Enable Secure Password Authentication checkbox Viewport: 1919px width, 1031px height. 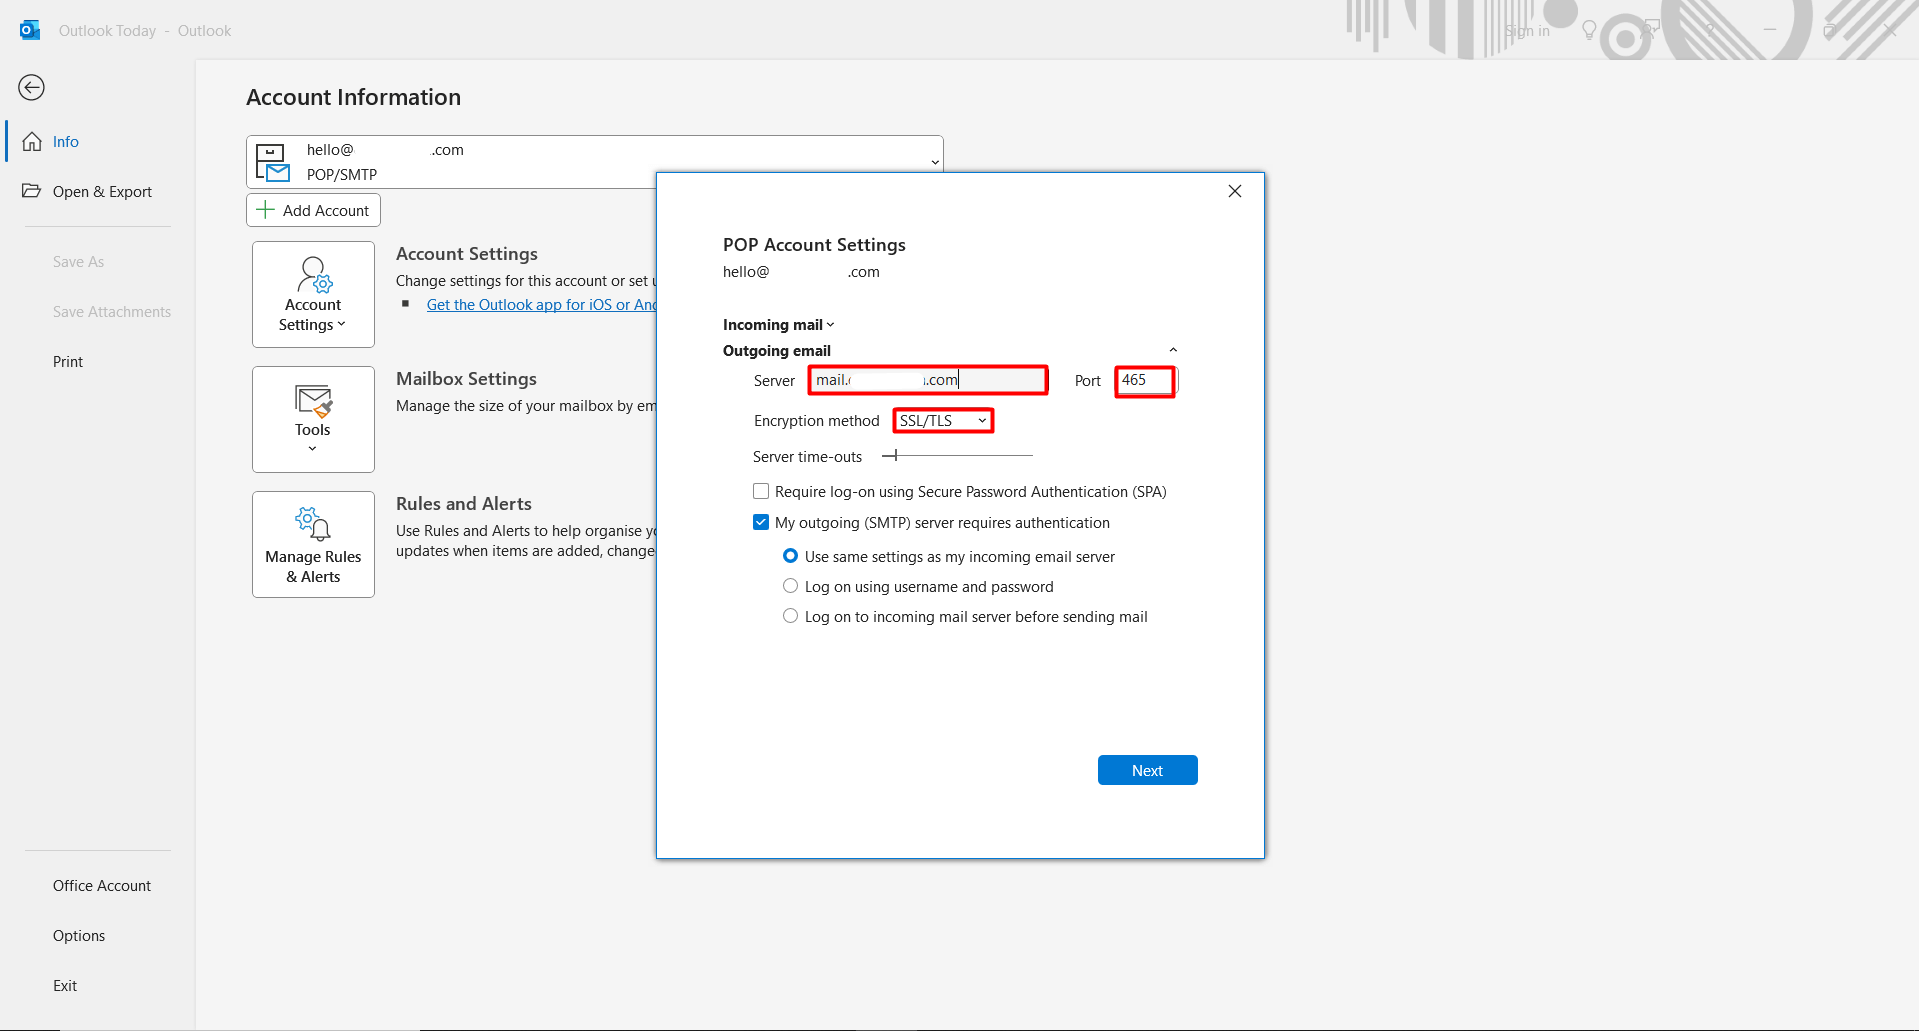coord(761,491)
